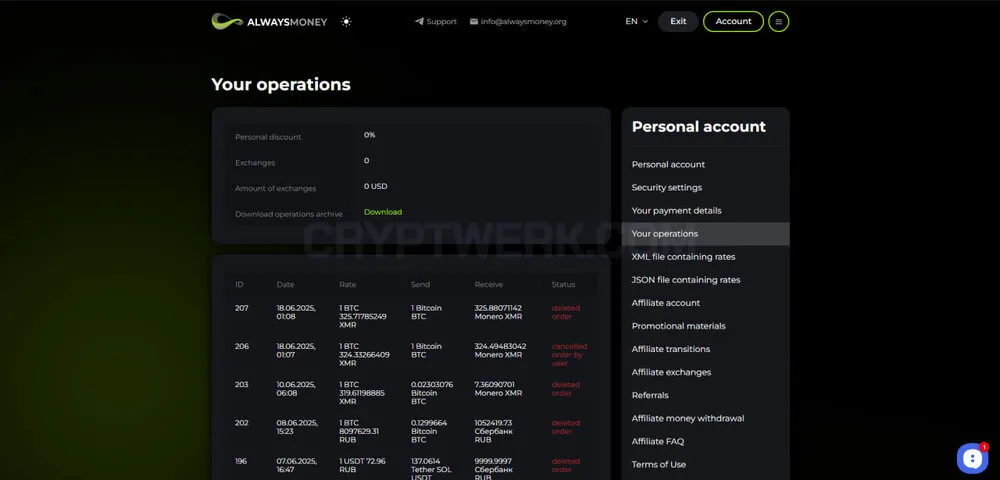Click rate 1 BTC 8097629.31 RUB
1000x480 pixels.
(359, 431)
